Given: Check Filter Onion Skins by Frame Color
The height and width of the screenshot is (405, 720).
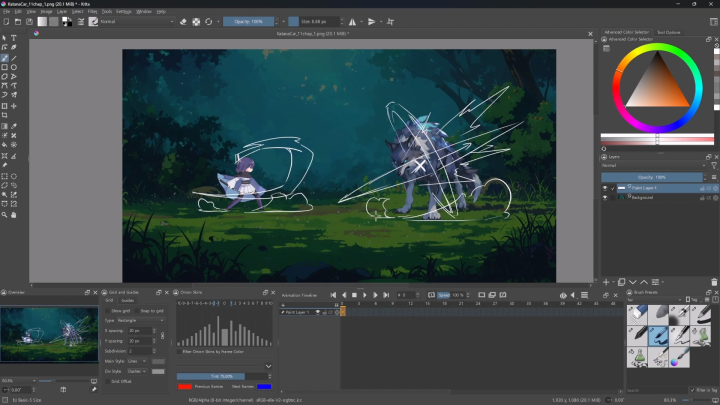Looking at the screenshot, I should tap(180, 352).
